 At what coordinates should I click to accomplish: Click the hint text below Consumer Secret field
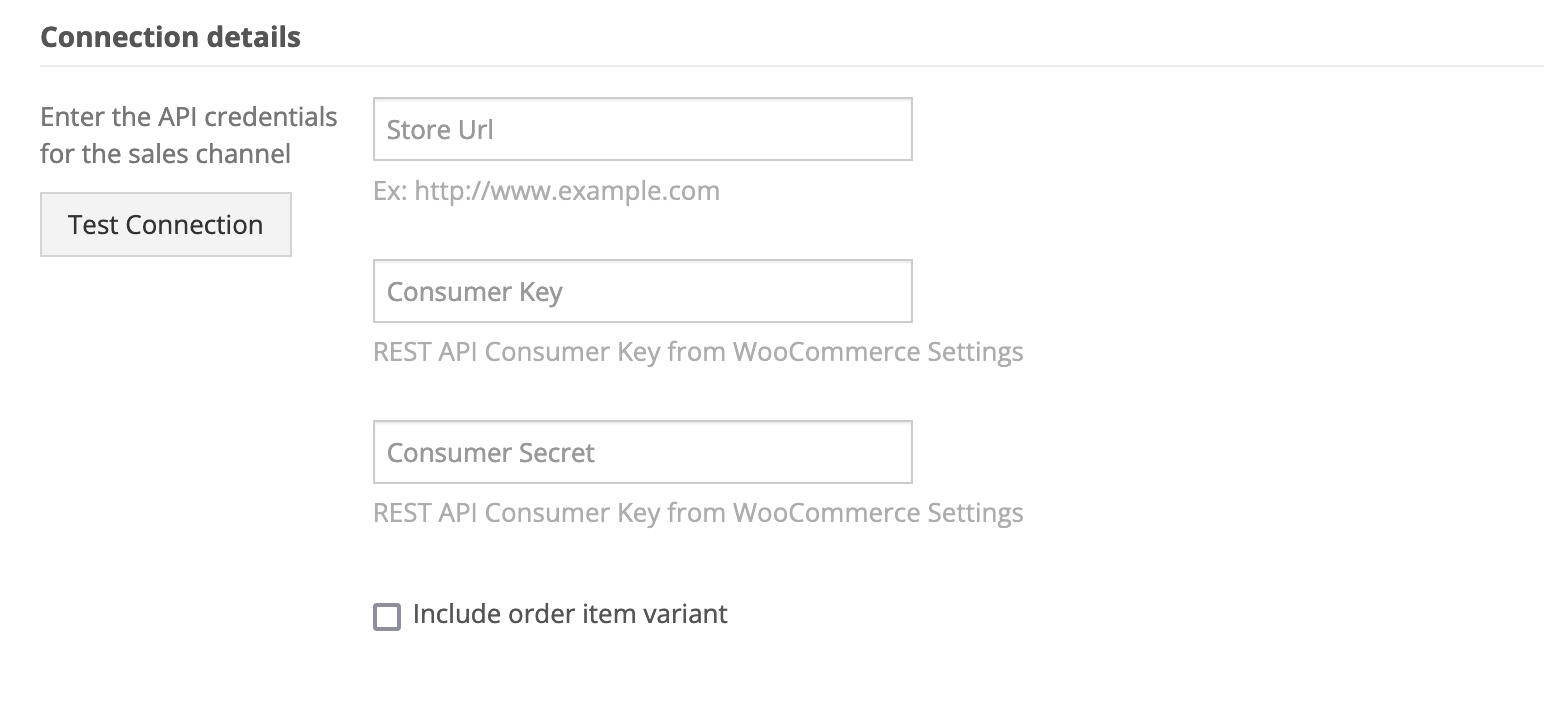(698, 513)
